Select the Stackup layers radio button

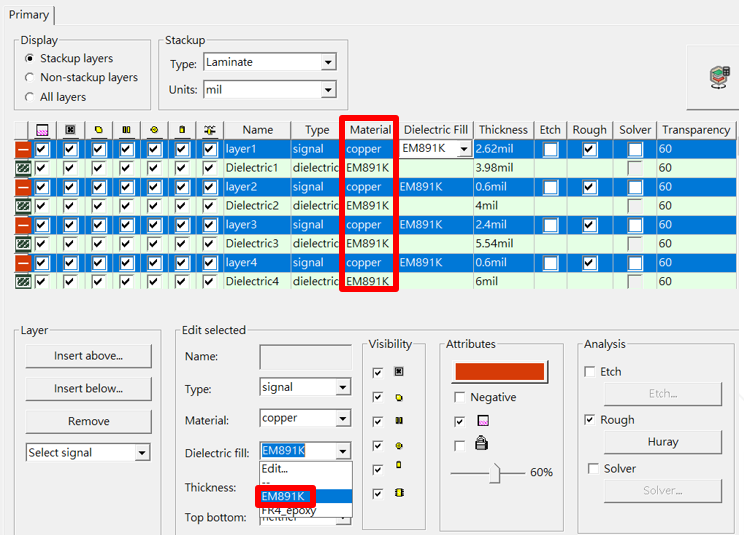click(29, 58)
